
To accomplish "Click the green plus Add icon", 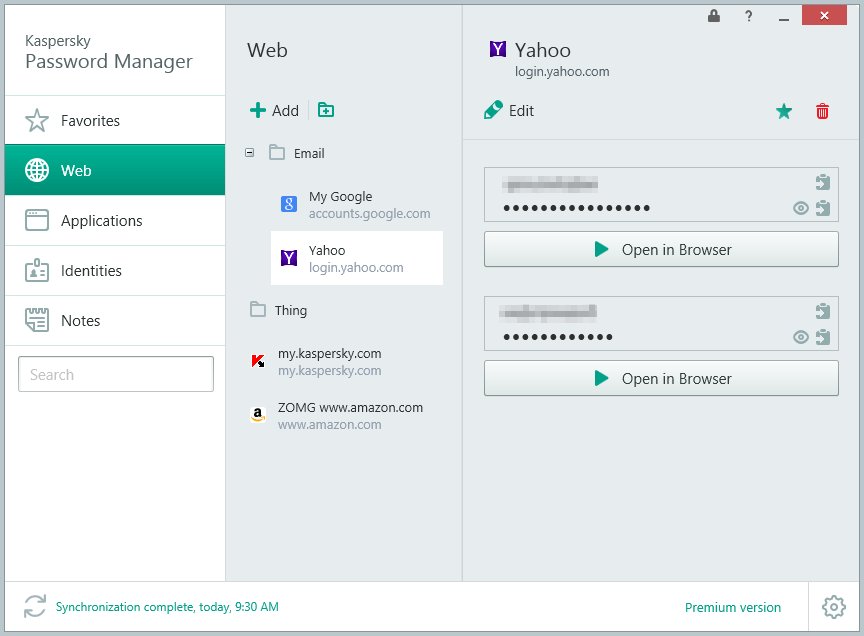I will pos(258,110).
